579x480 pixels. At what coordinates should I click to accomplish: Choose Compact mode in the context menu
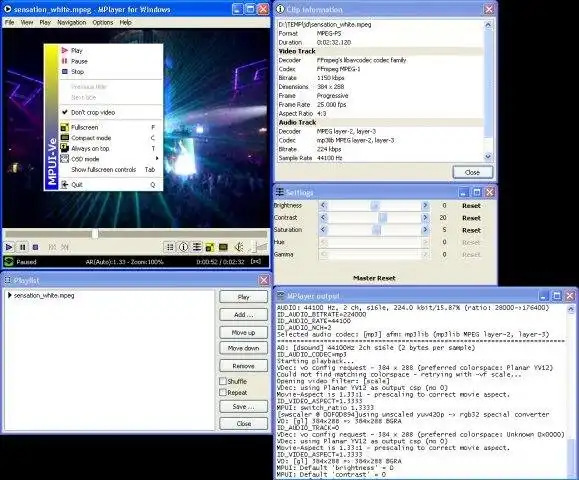coord(111,138)
